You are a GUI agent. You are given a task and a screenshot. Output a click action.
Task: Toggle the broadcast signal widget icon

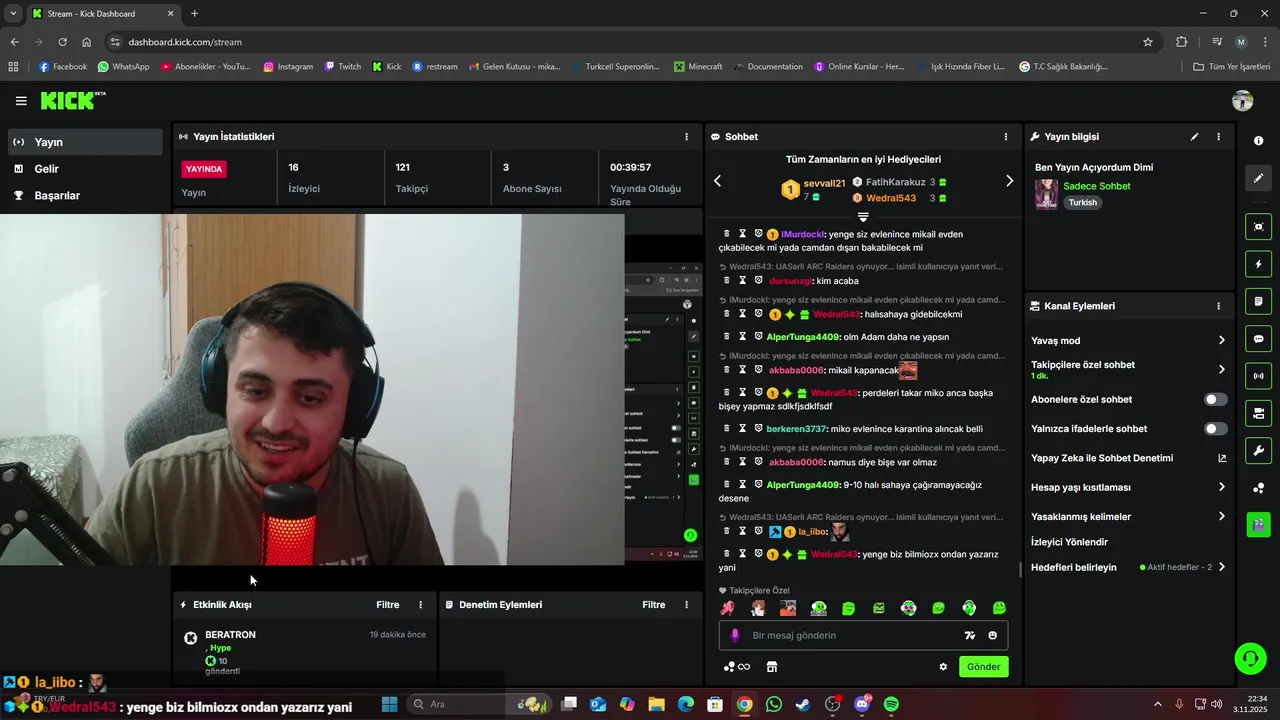pyautogui.click(x=1258, y=376)
